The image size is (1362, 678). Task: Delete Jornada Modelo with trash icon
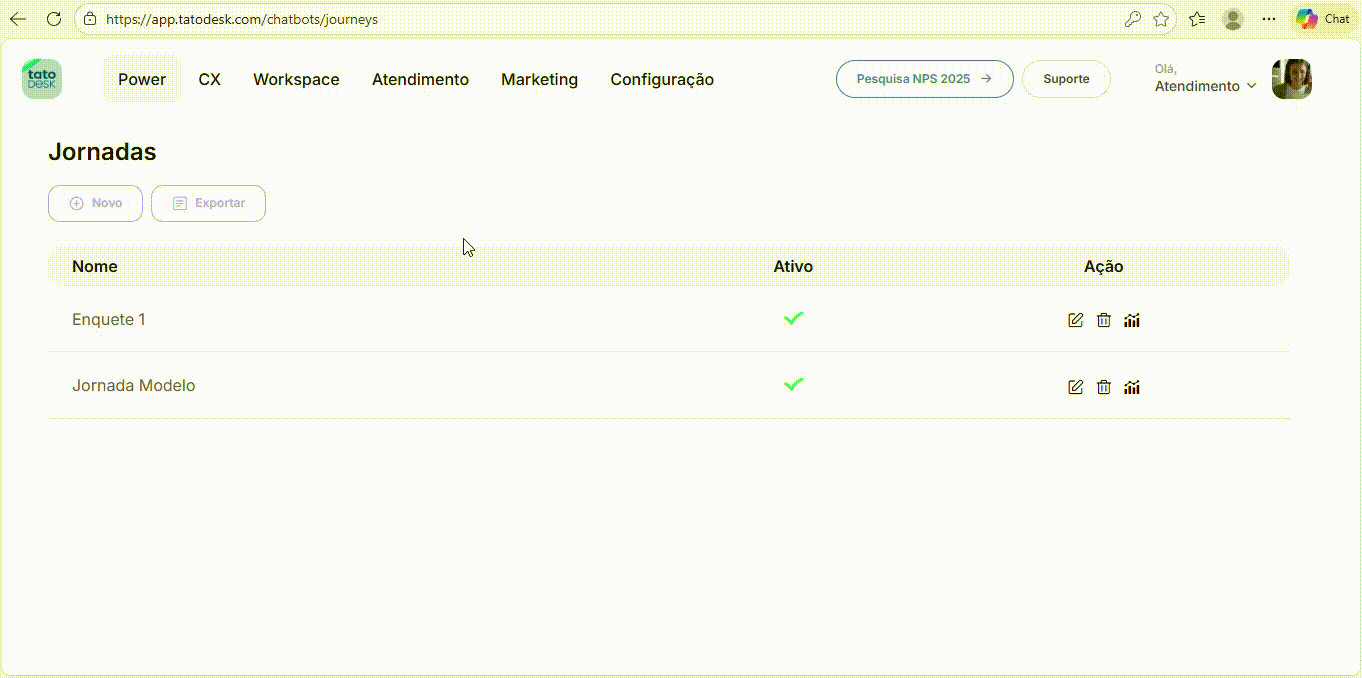tap(1103, 387)
